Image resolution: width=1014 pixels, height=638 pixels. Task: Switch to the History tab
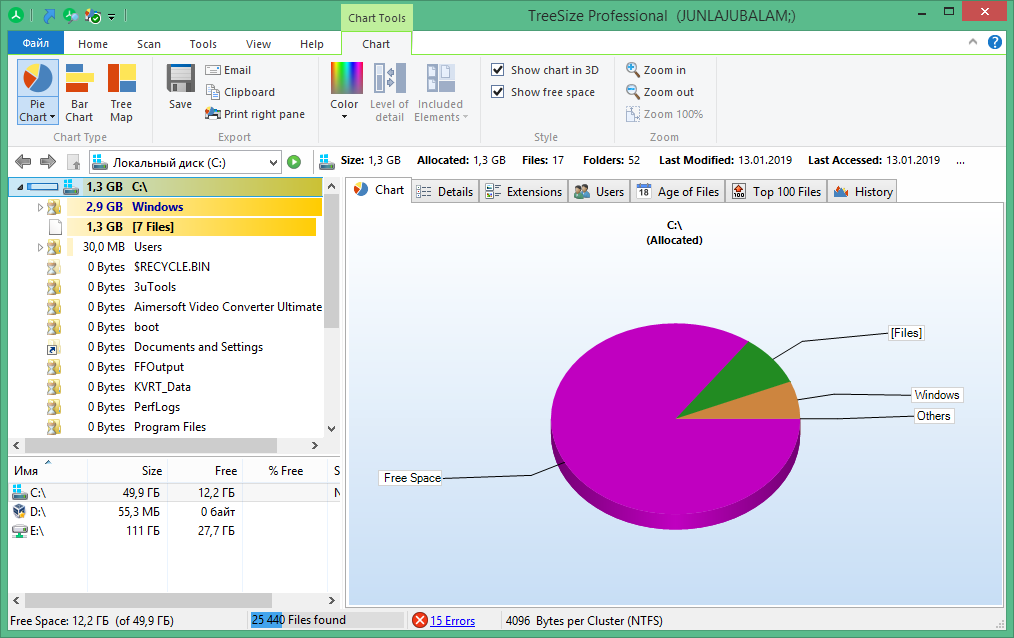coord(863,191)
